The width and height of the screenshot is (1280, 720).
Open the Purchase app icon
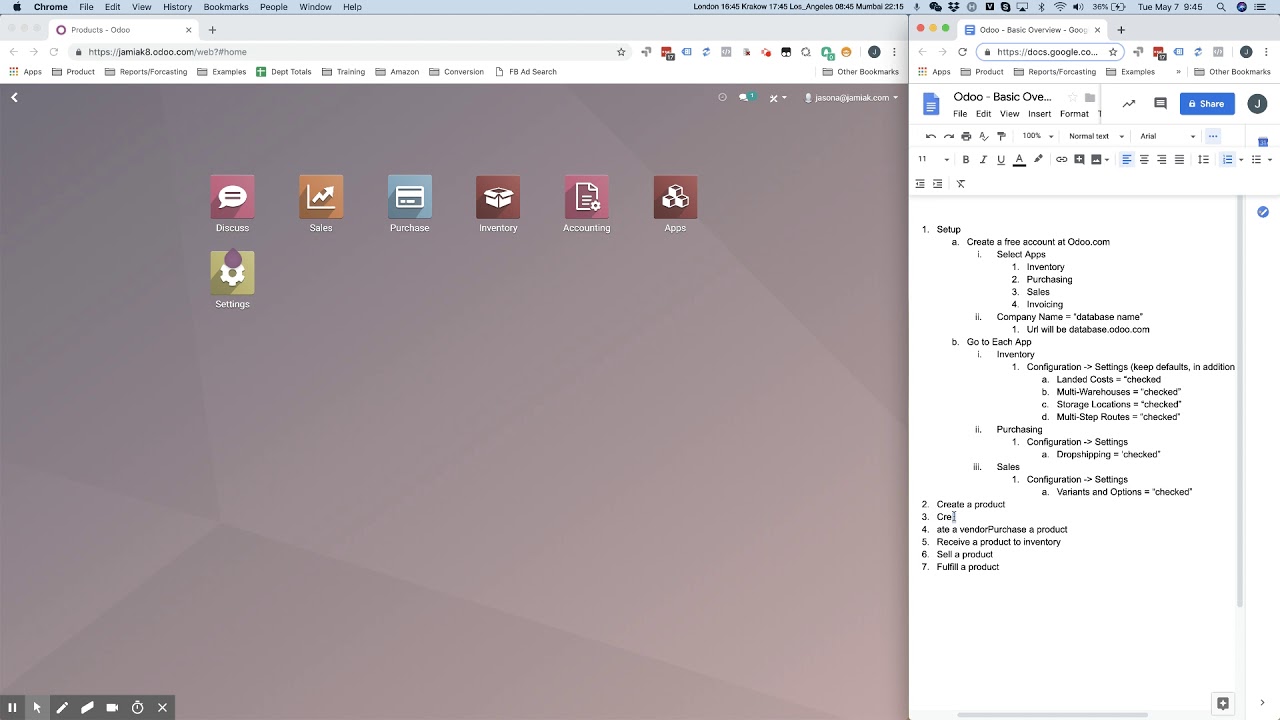[410, 197]
